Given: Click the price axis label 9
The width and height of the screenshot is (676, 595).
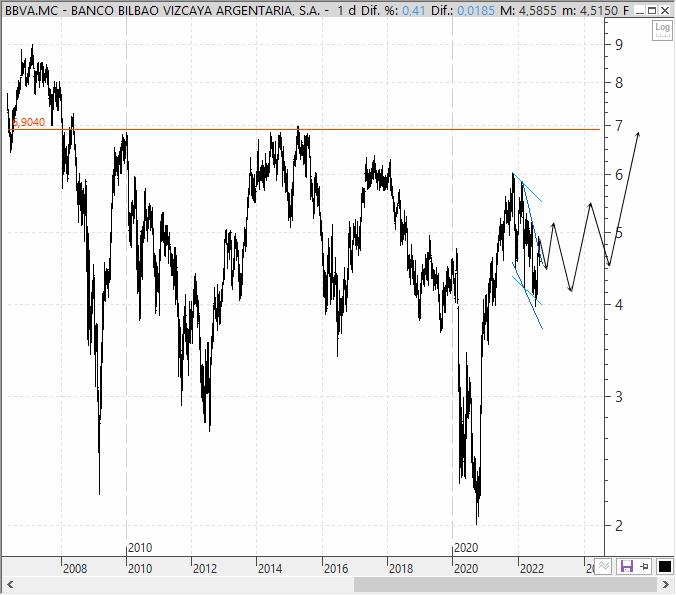Looking at the screenshot, I should [619, 44].
